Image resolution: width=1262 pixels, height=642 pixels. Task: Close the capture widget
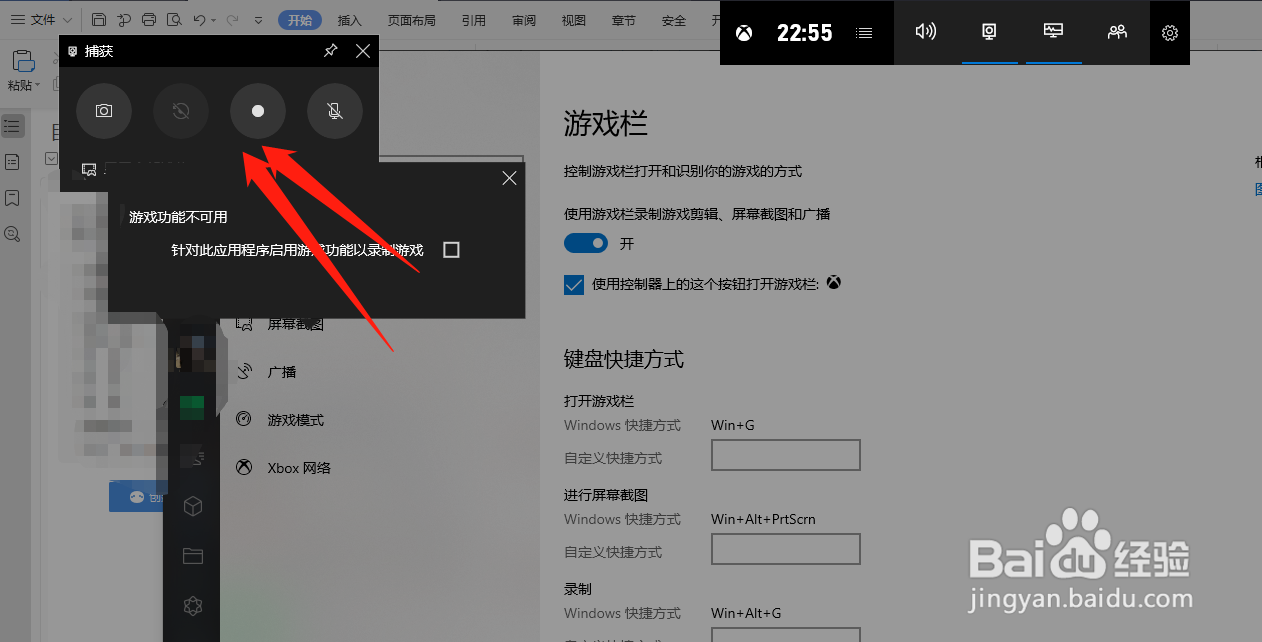coord(363,51)
